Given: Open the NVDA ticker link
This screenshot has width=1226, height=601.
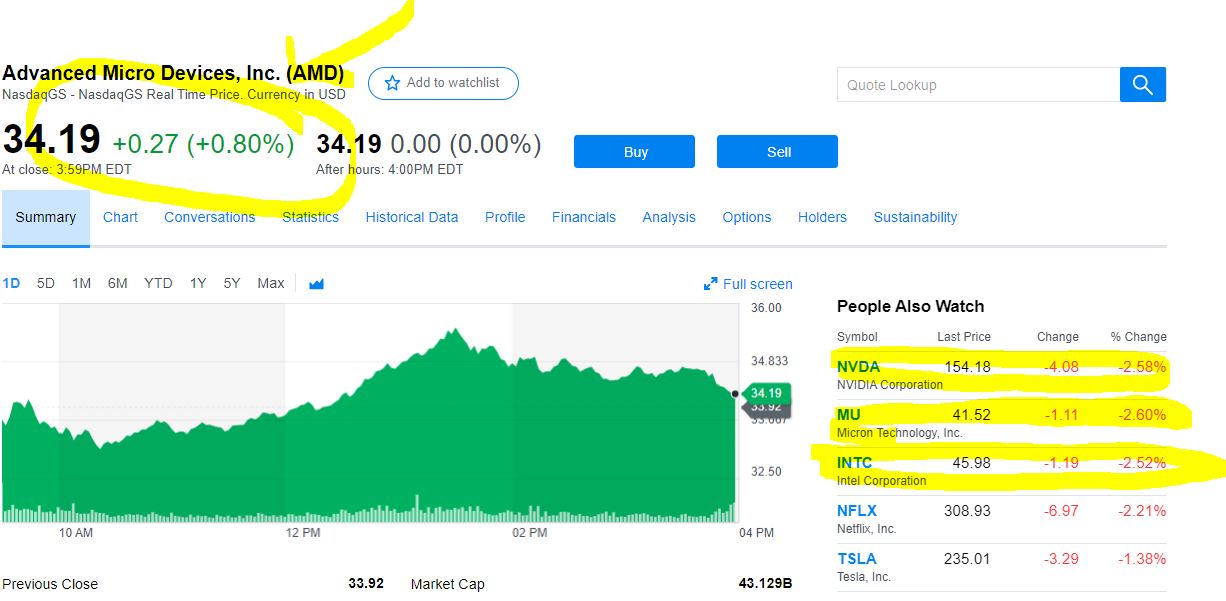Looking at the screenshot, I should [x=858, y=367].
